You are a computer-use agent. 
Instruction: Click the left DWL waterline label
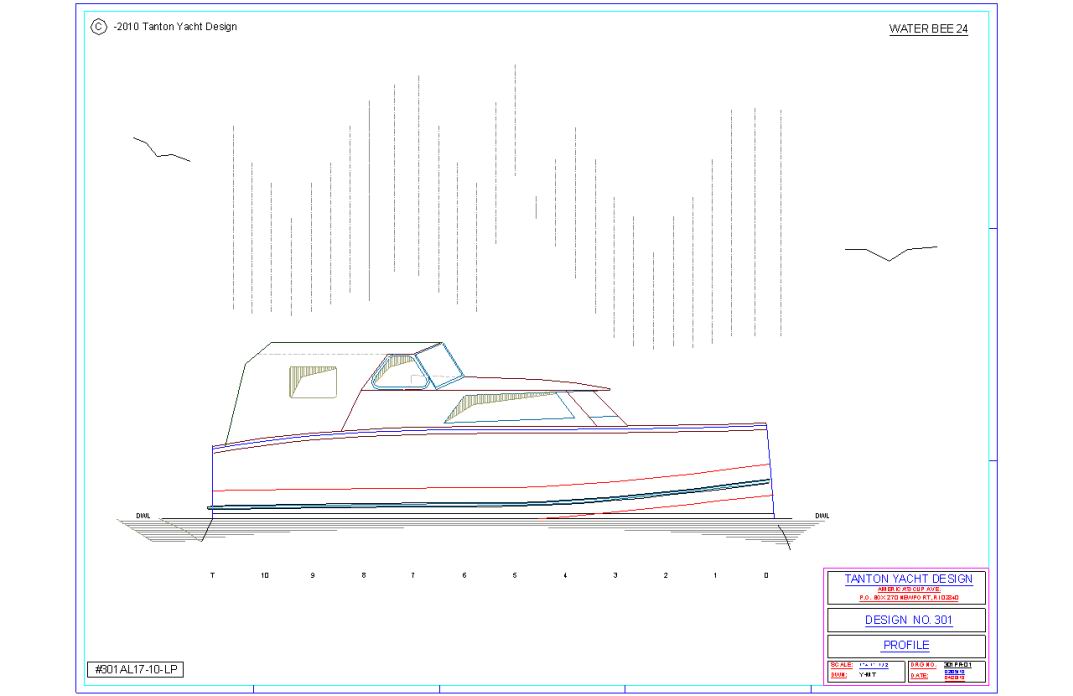coord(143,516)
